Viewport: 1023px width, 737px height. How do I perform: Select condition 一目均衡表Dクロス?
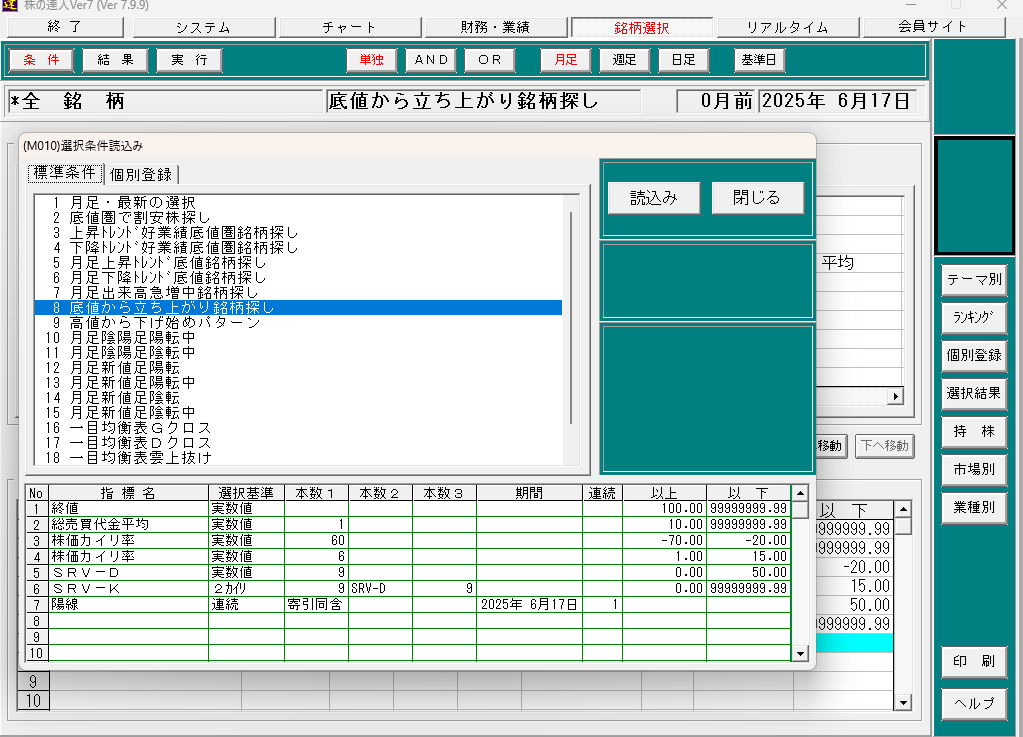click(x=298, y=443)
